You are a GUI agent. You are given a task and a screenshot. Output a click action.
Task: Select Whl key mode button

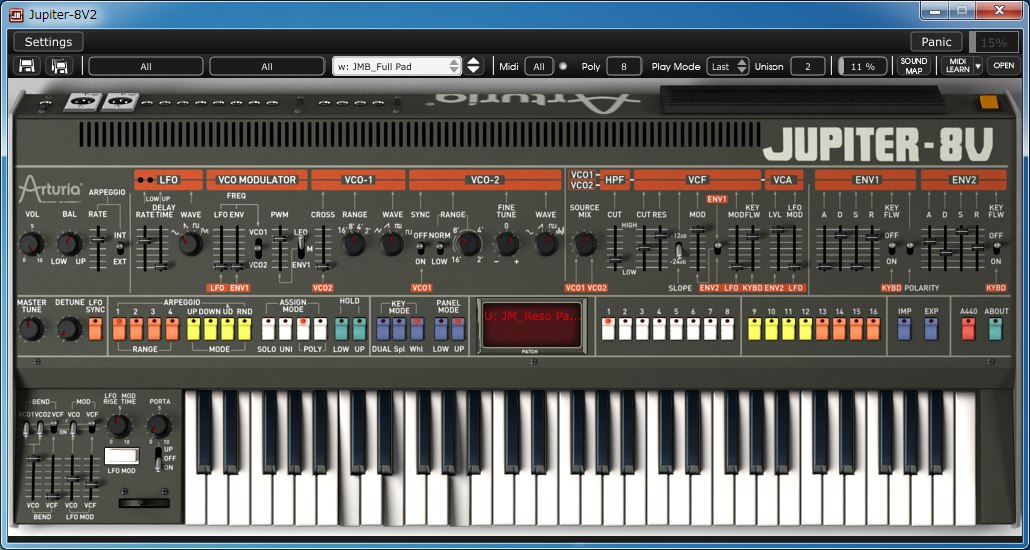pos(417,329)
